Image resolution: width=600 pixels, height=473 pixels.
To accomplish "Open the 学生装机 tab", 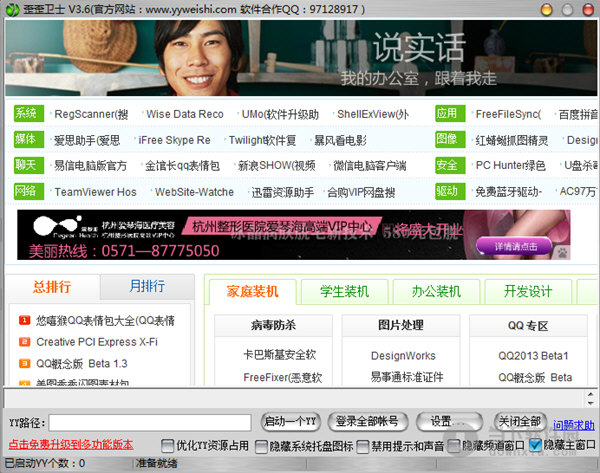I will (x=344, y=292).
